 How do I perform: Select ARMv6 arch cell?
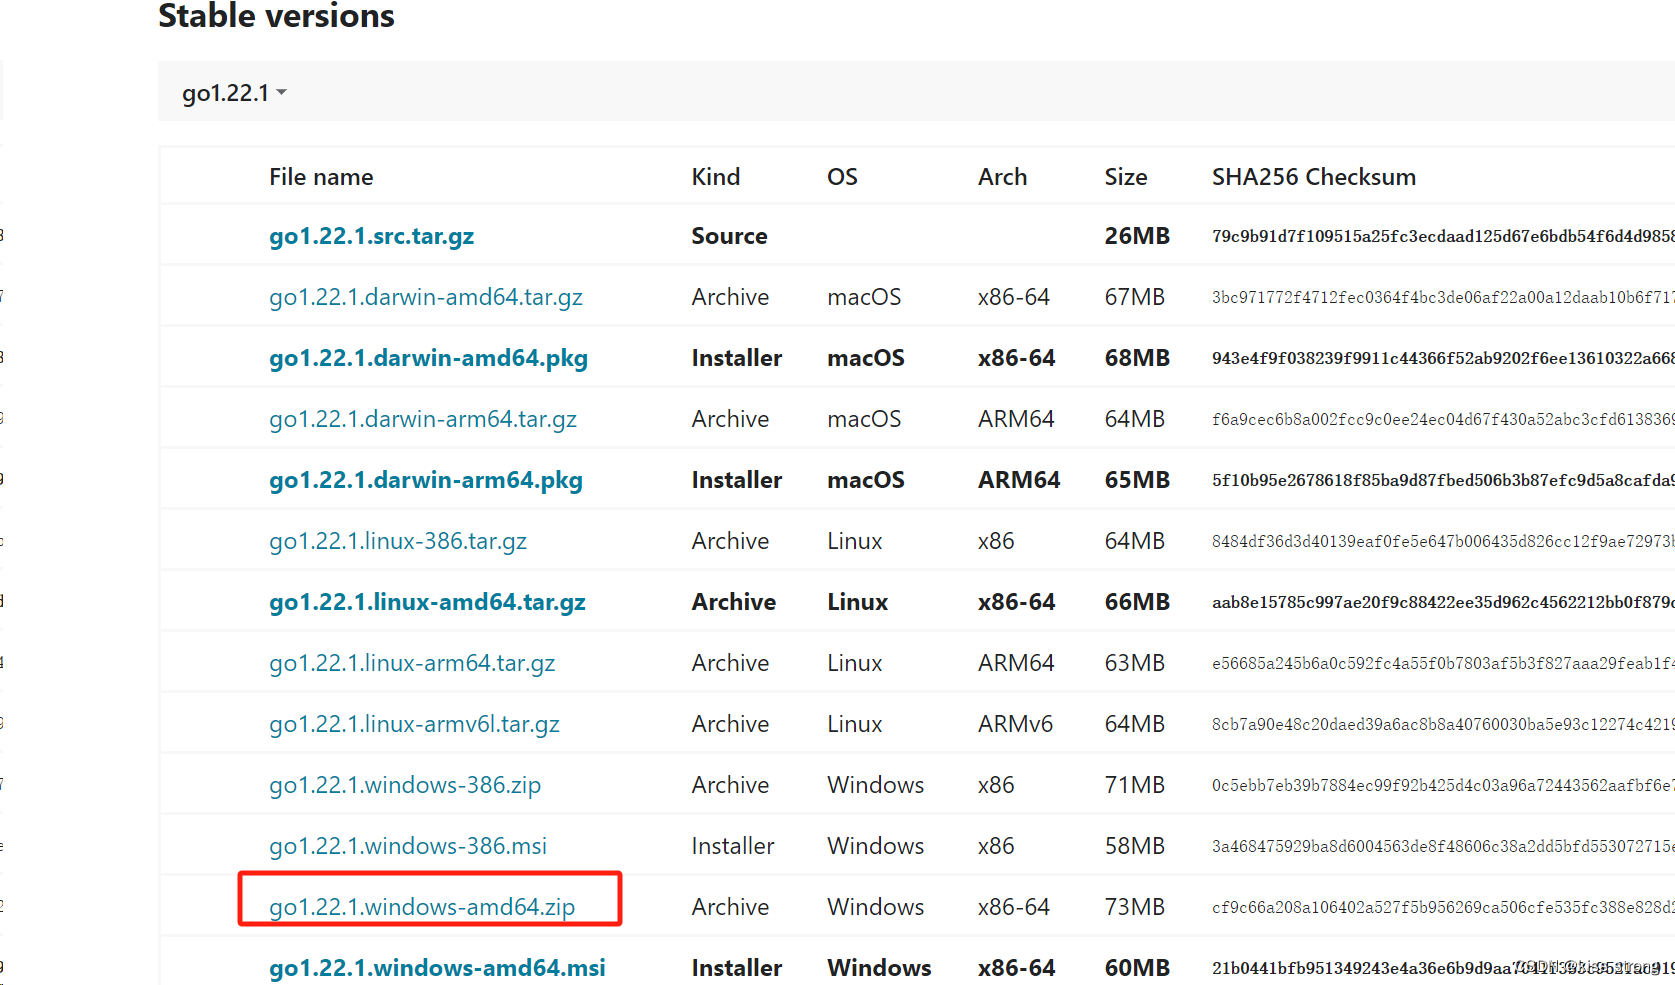(x=1015, y=724)
